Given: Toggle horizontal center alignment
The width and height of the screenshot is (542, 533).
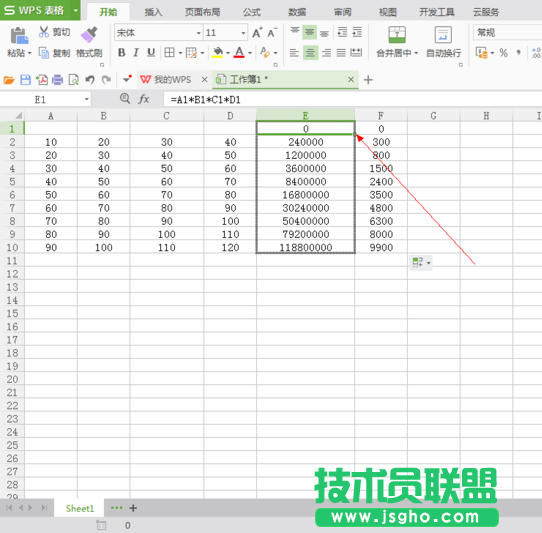Looking at the screenshot, I should (x=310, y=53).
